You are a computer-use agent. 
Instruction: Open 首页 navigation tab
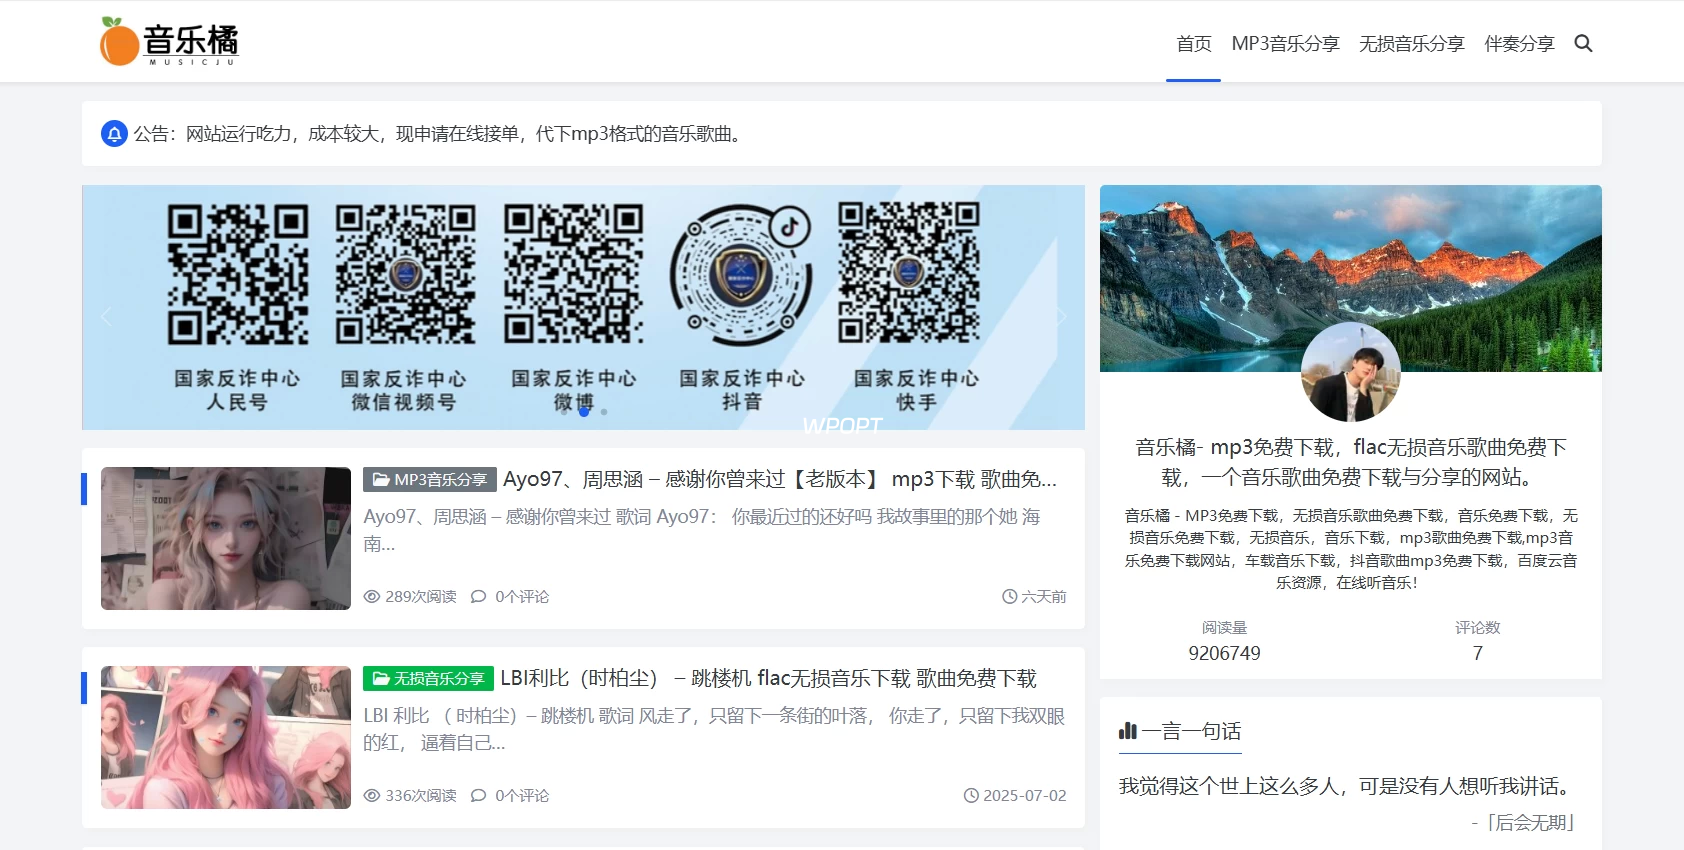1194,43
